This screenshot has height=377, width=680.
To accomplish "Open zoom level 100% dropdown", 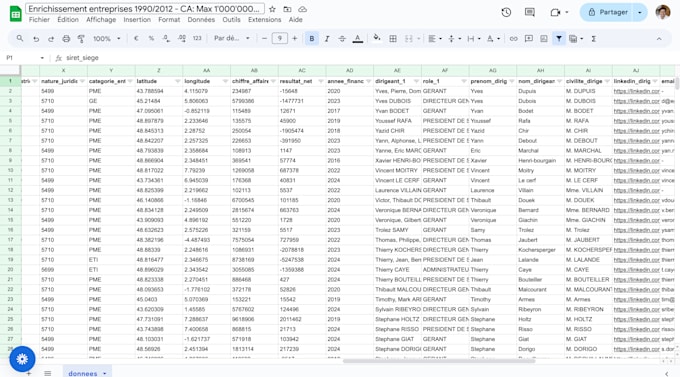I will point(106,39).
